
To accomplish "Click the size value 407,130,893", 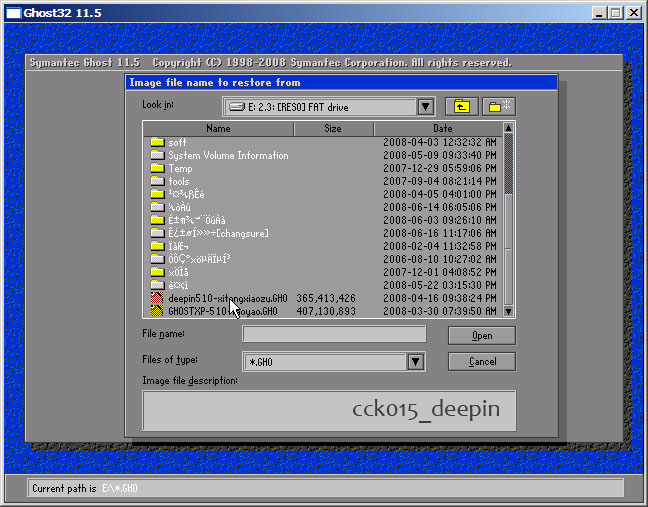I will (x=326, y=311).
